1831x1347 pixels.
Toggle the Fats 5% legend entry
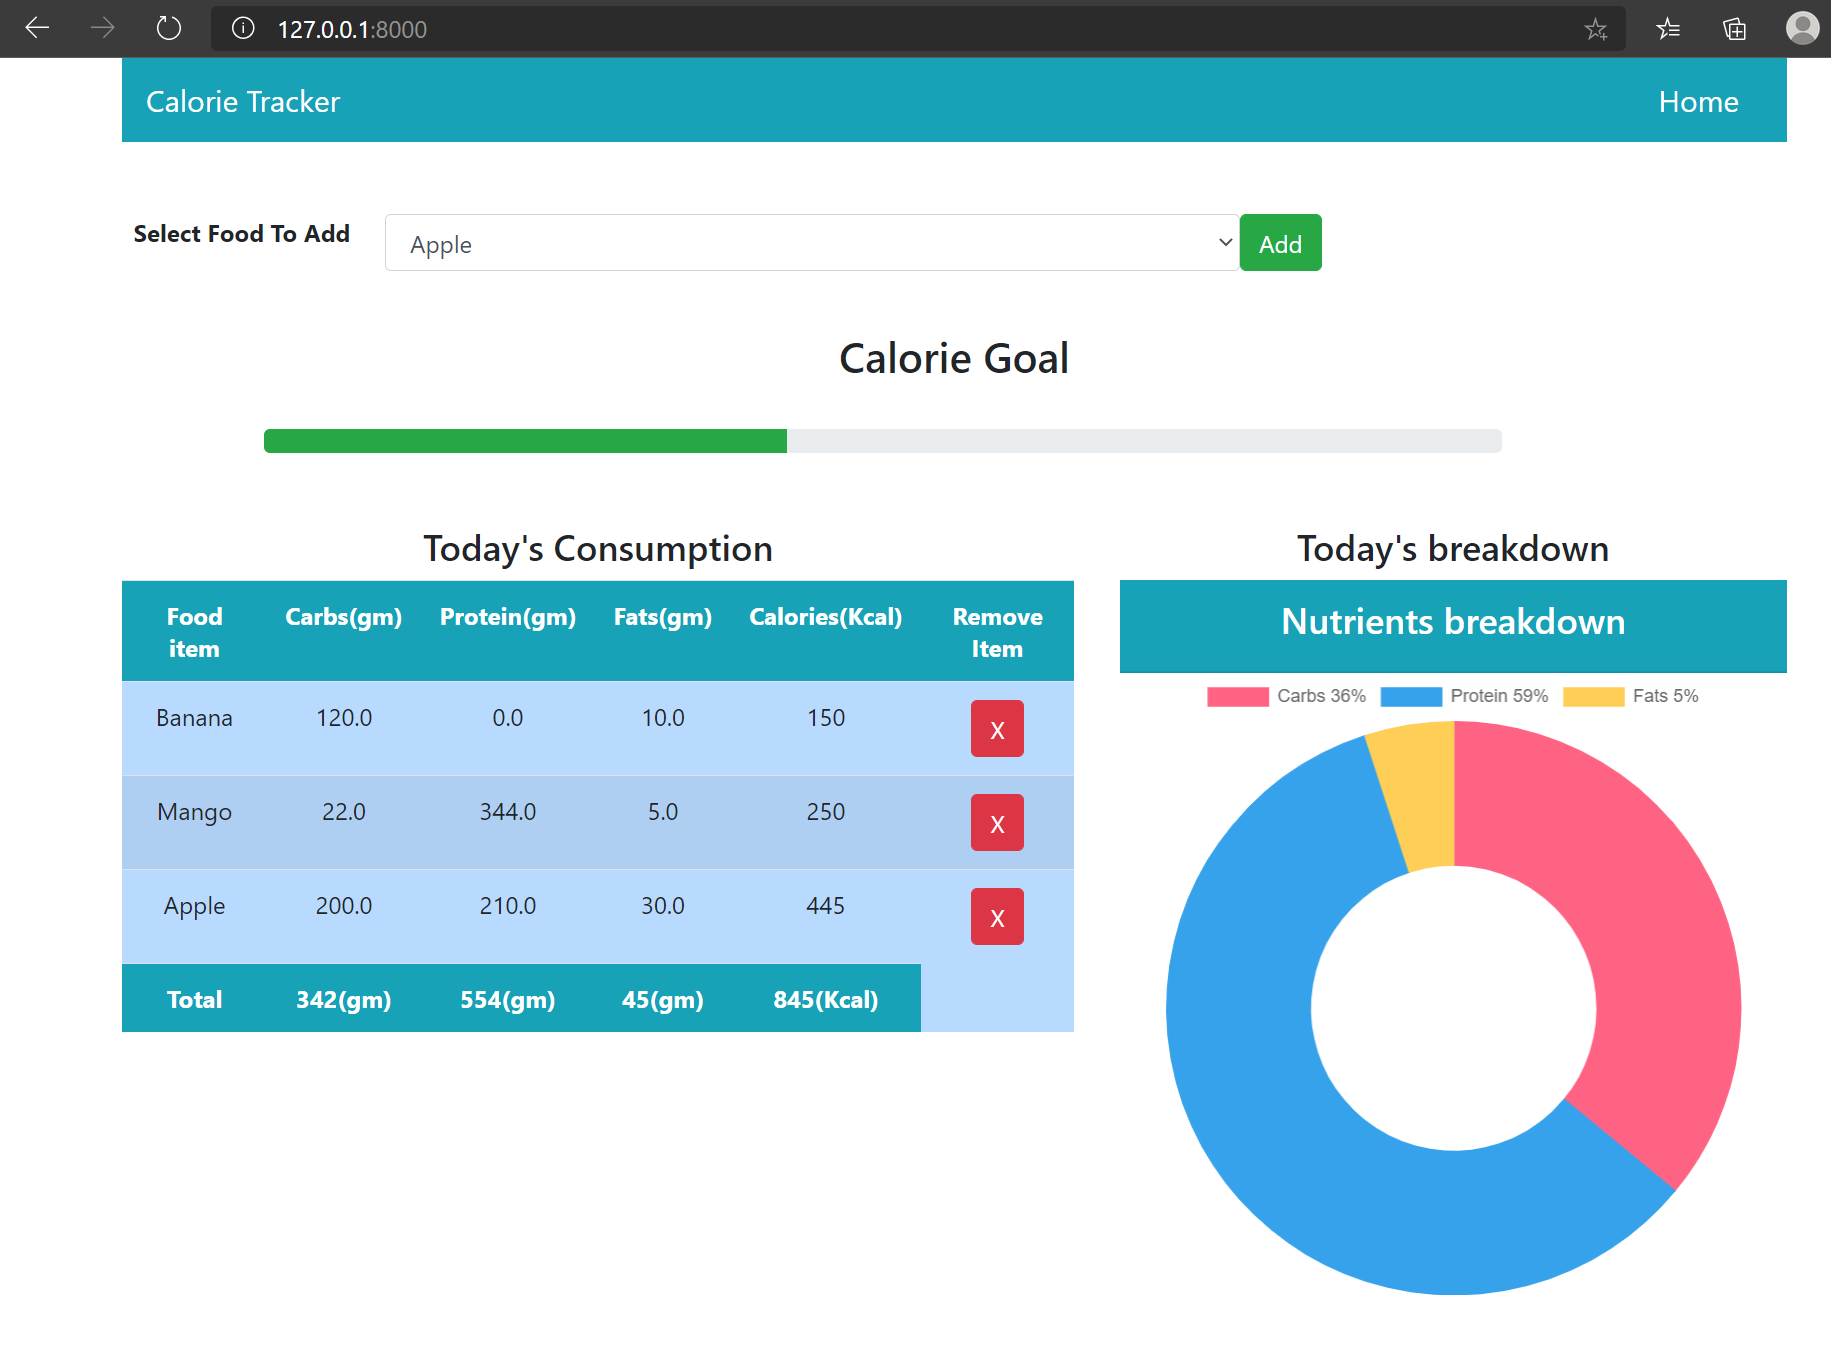click(1630, 695)
